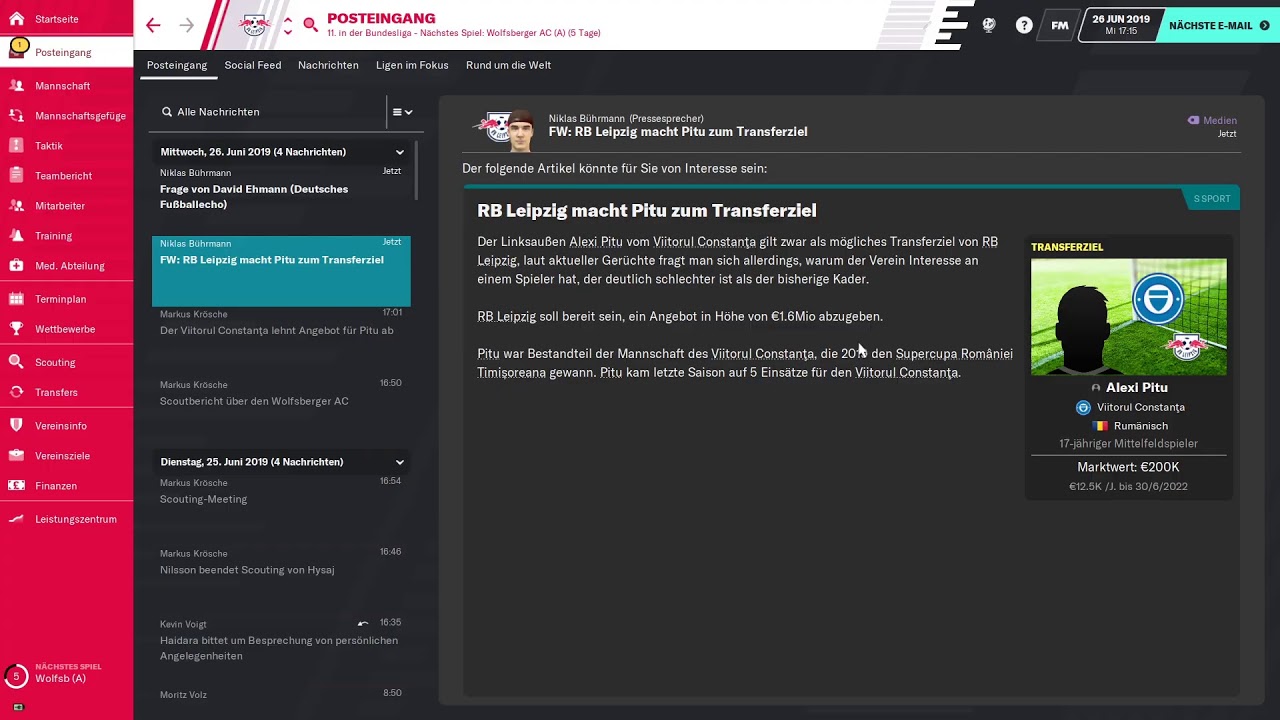Click Supercupa României link in article

(x=954, y=354)
